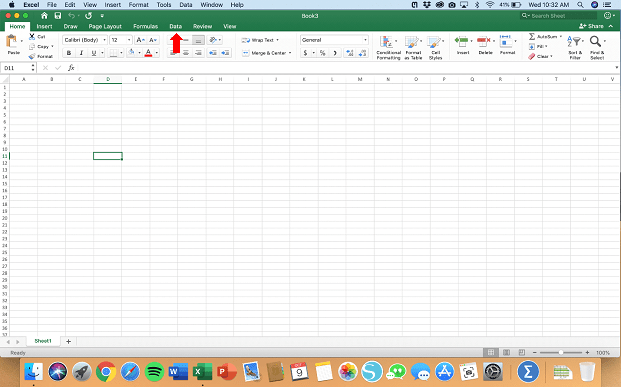
Task: Click the Format cells icon in ribbon
Action: (505, 41)
